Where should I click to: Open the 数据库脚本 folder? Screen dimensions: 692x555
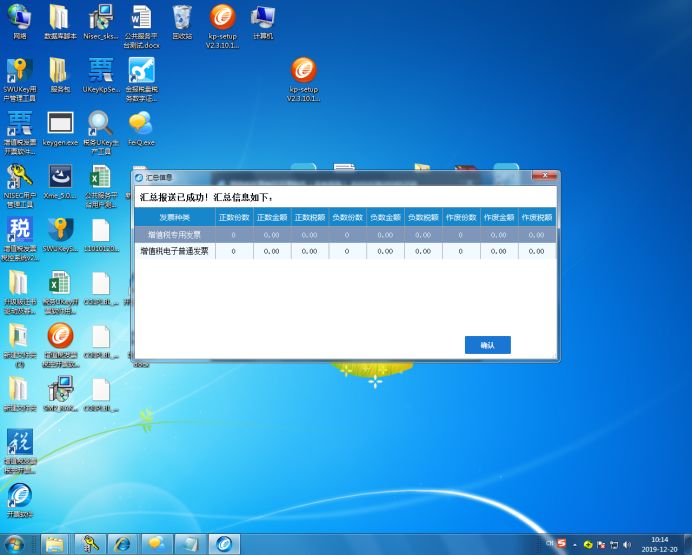click(x=60, y=18)
